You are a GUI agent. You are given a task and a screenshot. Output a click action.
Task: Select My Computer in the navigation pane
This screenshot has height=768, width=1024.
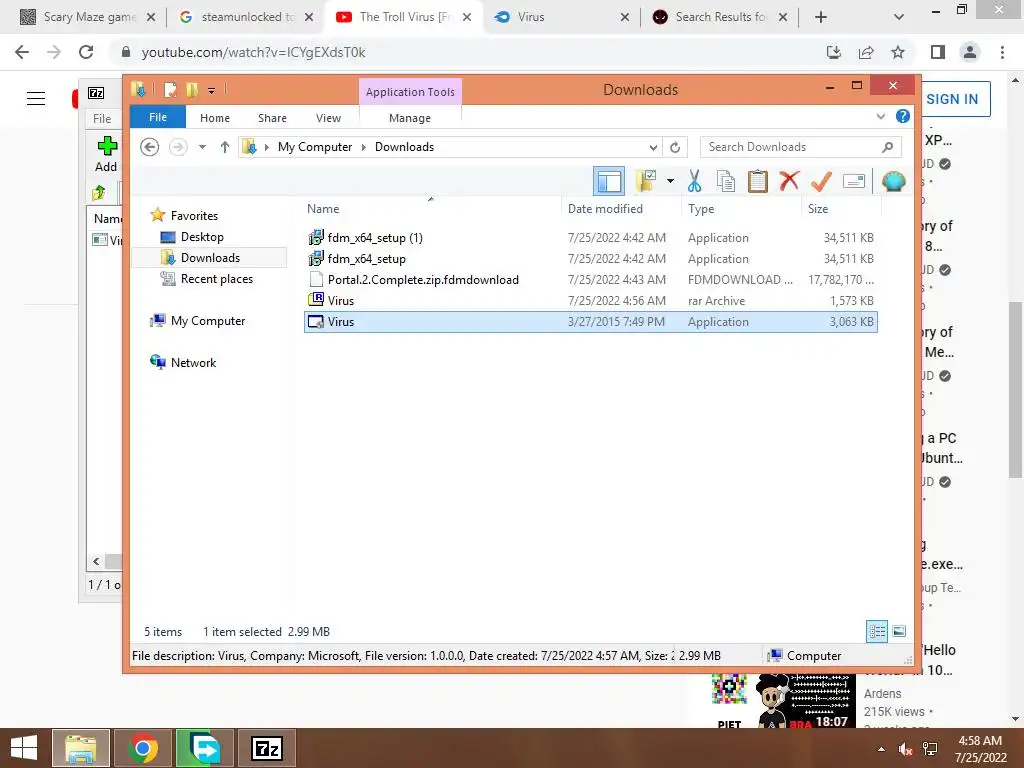(x=208, y=321)
